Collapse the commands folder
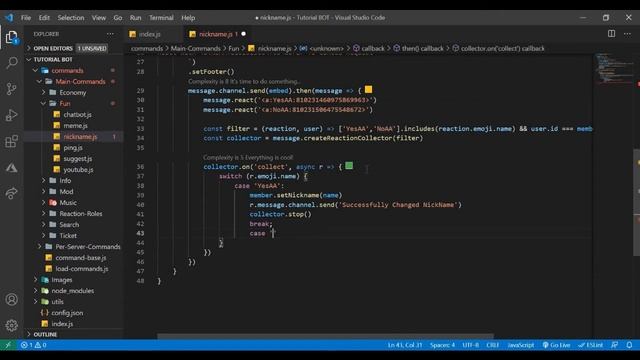This screenshot has height=360, width=640. pos(73,70)
